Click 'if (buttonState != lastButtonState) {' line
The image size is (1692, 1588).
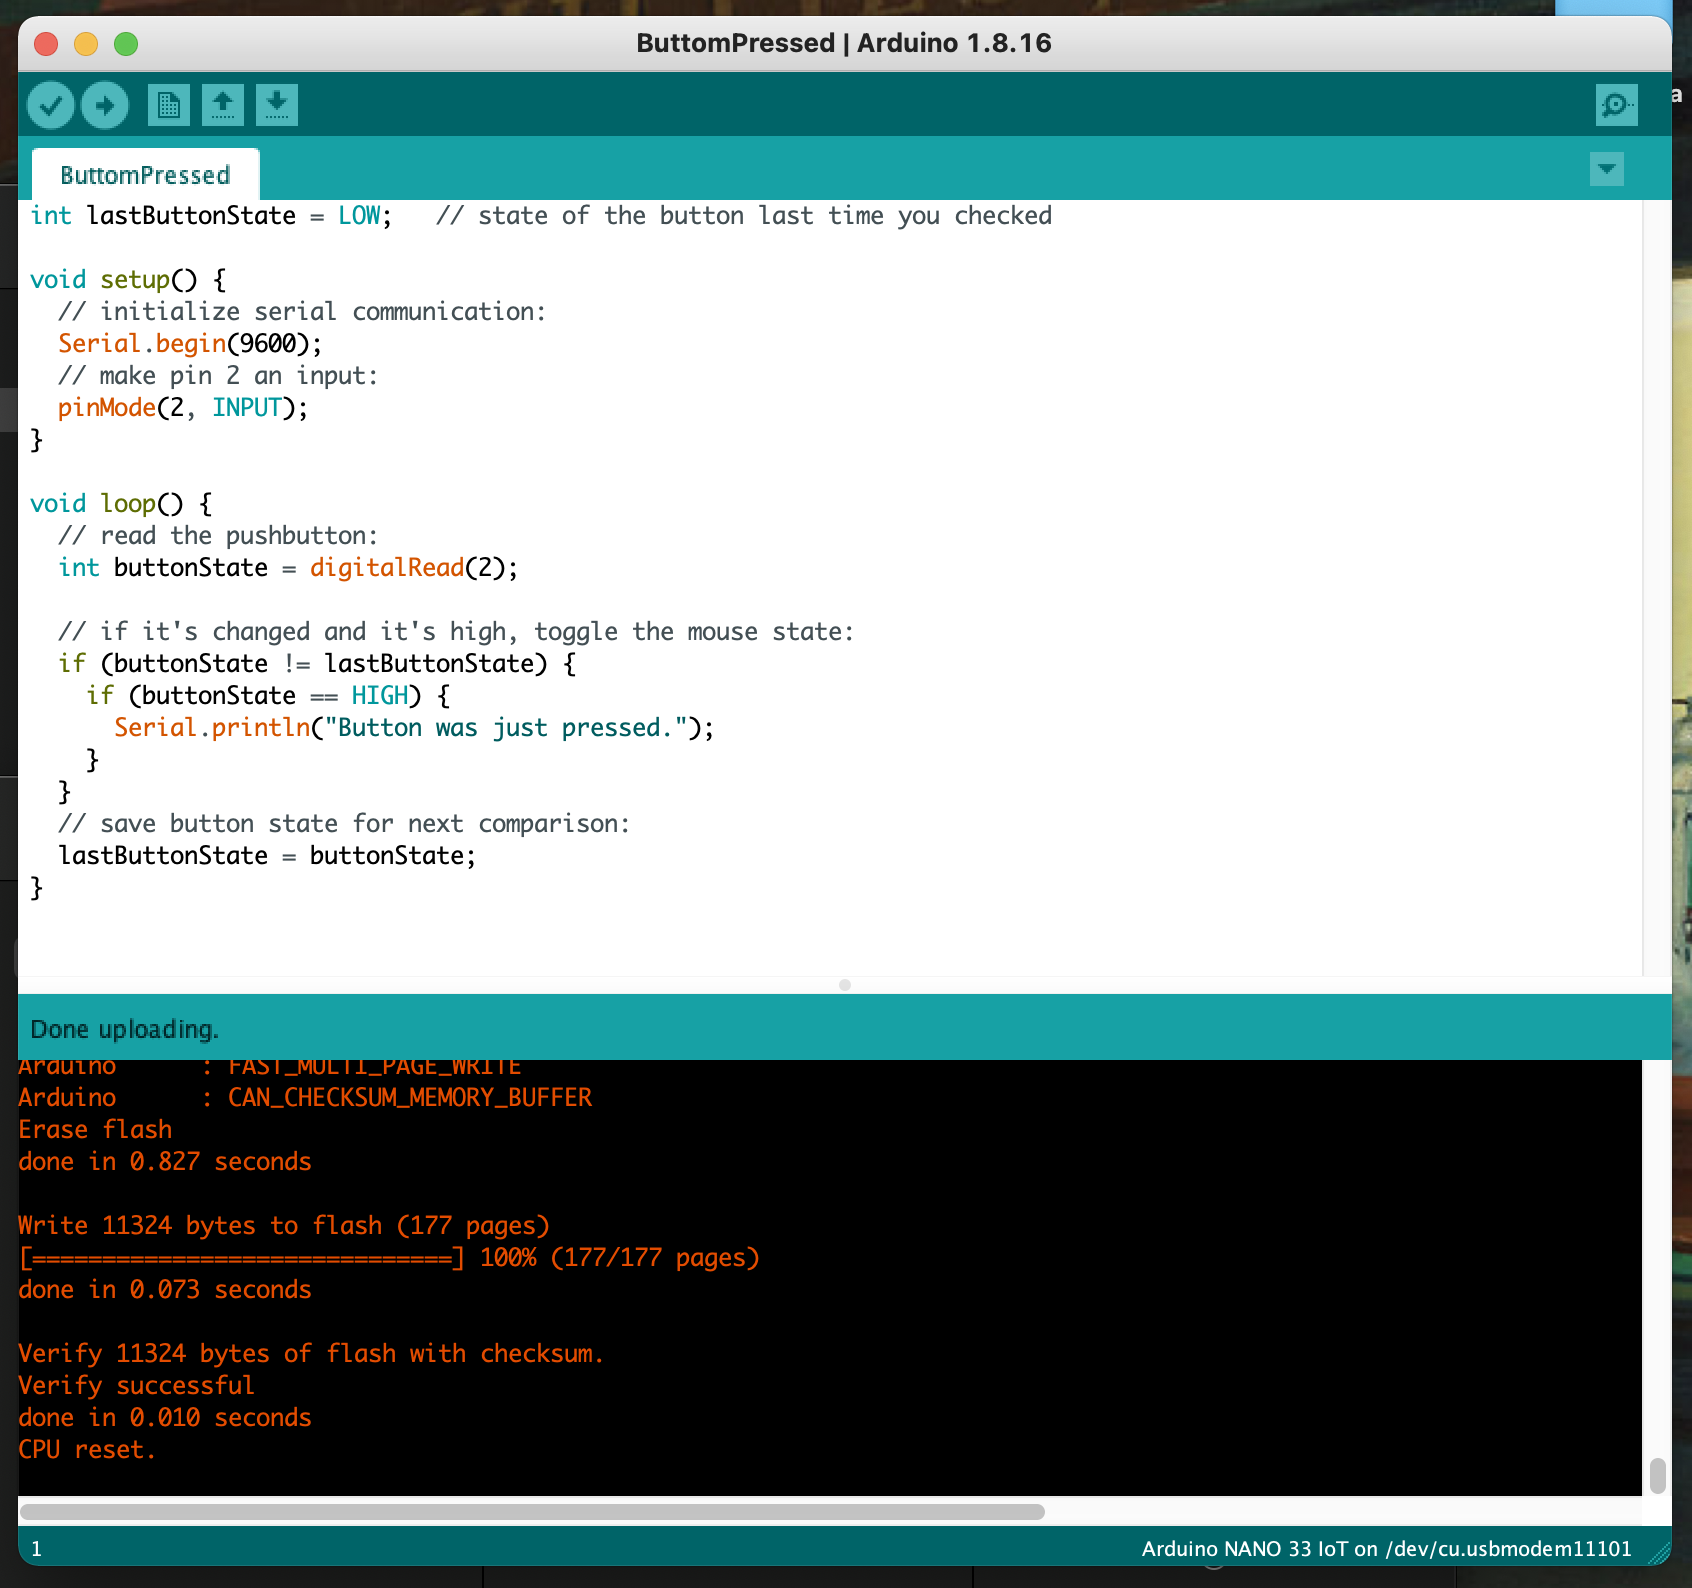(317, 664)
